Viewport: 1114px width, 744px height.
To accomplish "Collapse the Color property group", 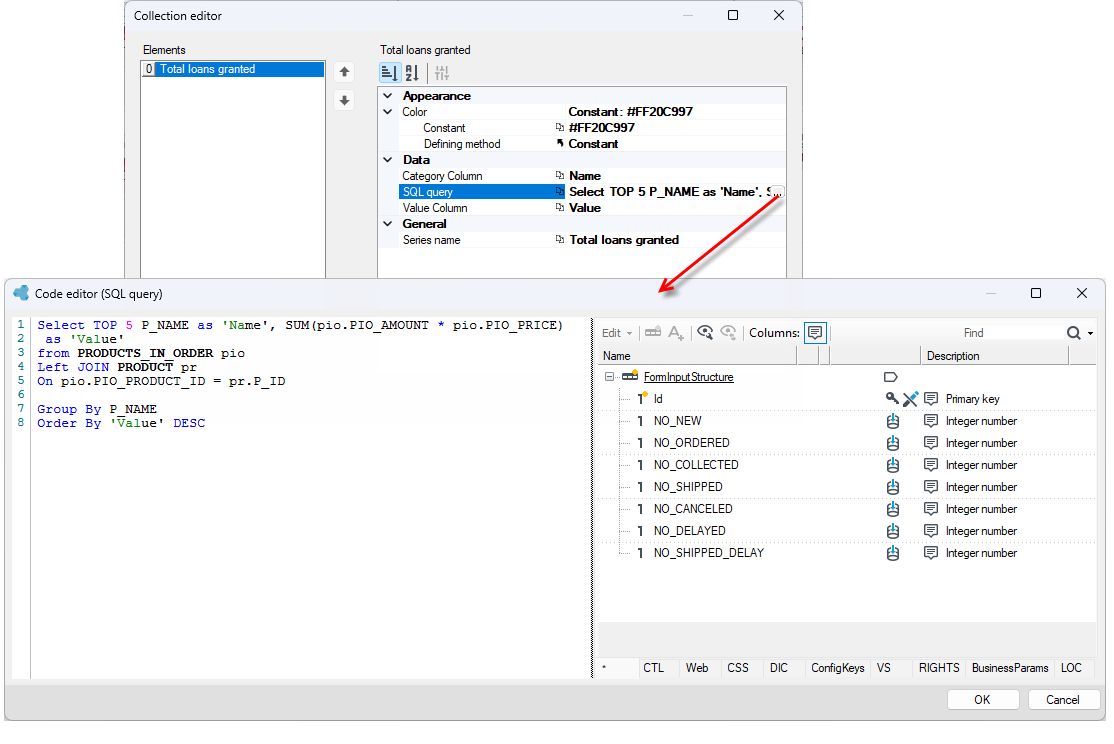I will pyautogui.click(x=388, y=112).
